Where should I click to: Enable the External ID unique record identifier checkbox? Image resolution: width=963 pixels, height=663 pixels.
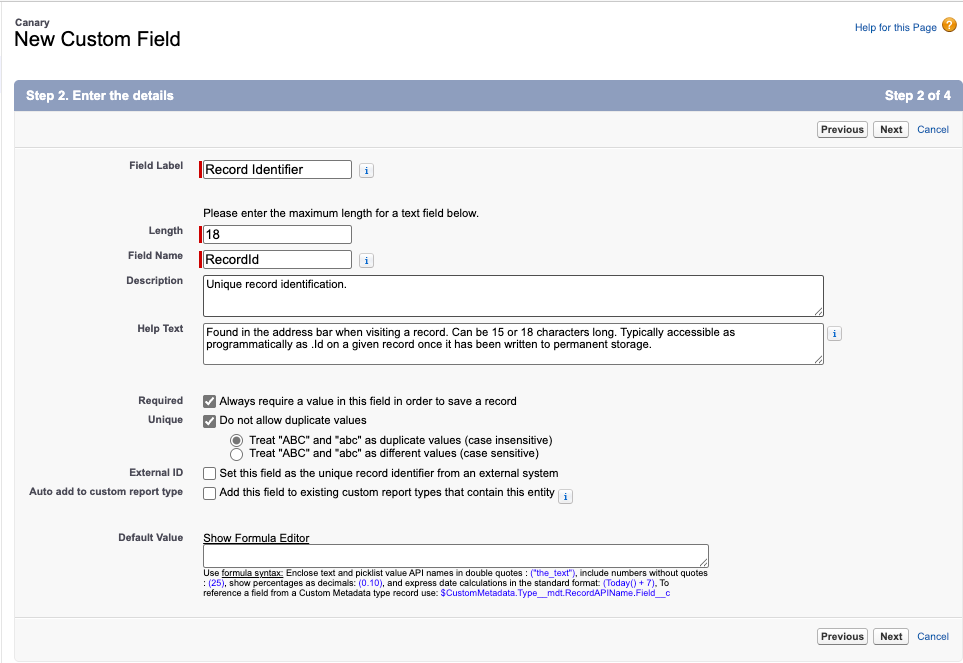(x=209, y=473)
